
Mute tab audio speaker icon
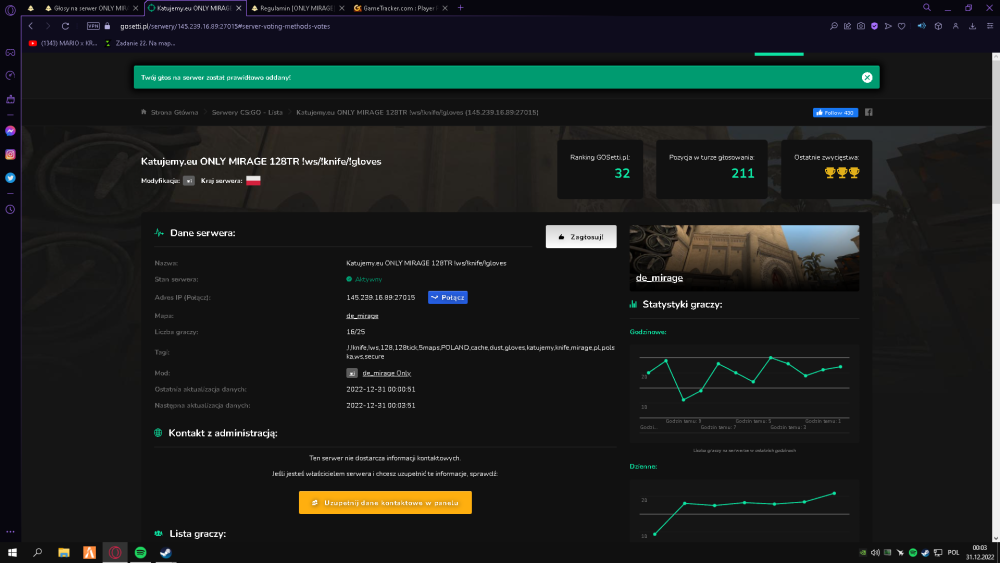(922, 26)
